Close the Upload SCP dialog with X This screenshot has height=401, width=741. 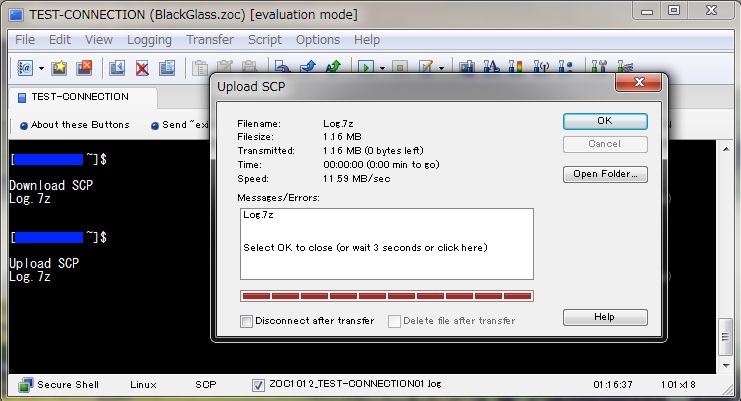[638, 82]
